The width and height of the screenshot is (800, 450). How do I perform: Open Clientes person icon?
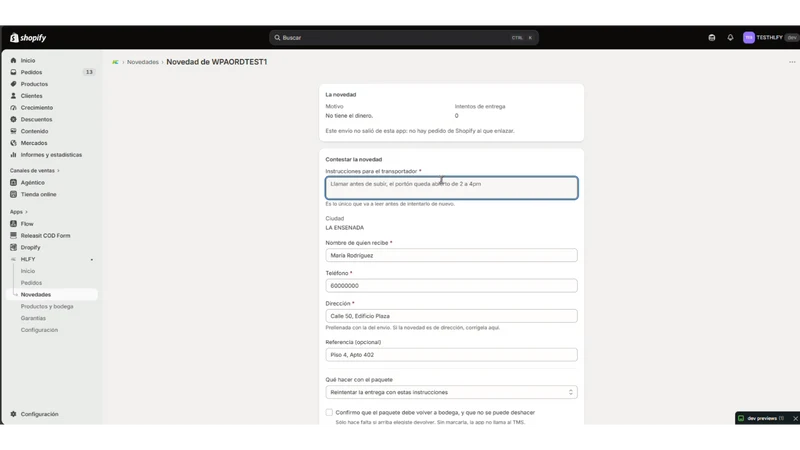tap(13, 95)
